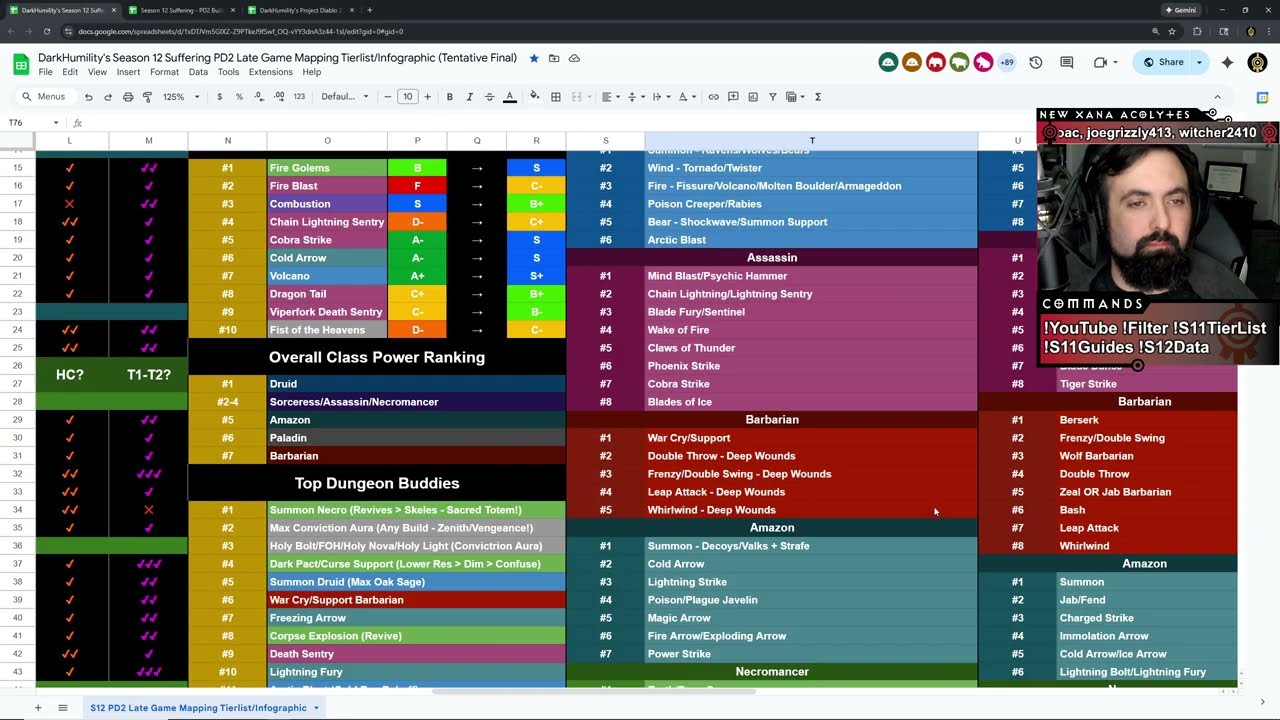This screenshot has width=1280, height=720.
Task: Open the text color picker
Action: pos(509,97)
